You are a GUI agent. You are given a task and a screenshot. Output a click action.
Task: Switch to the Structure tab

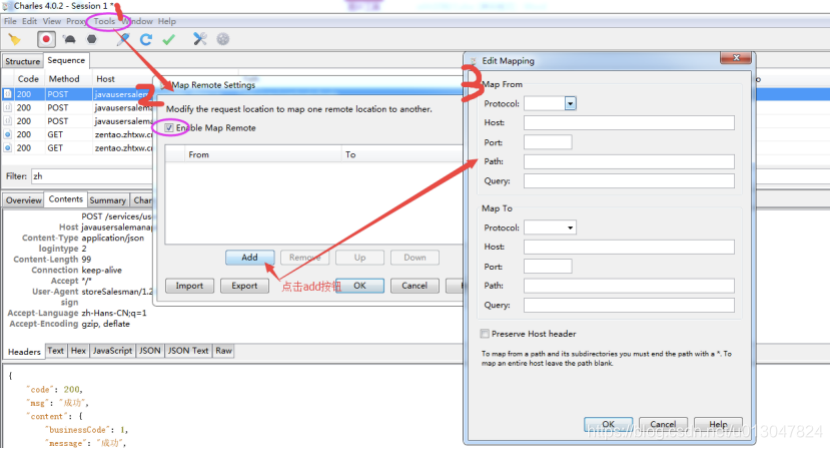(23, 61)
